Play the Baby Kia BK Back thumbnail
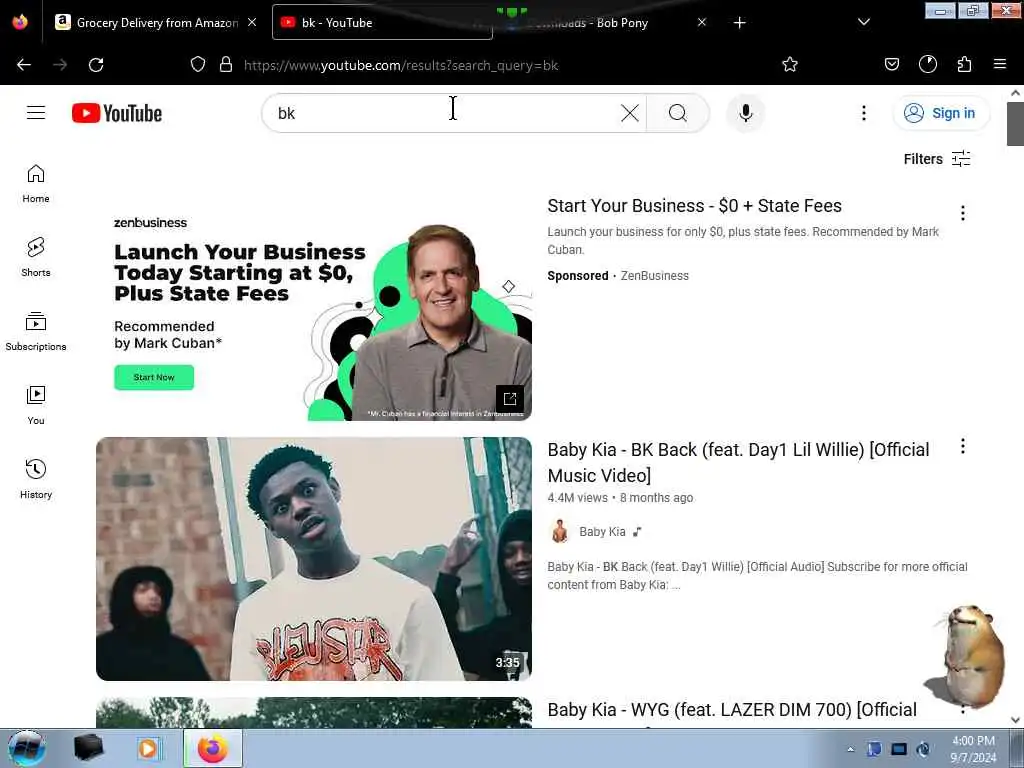 [314, 559]
